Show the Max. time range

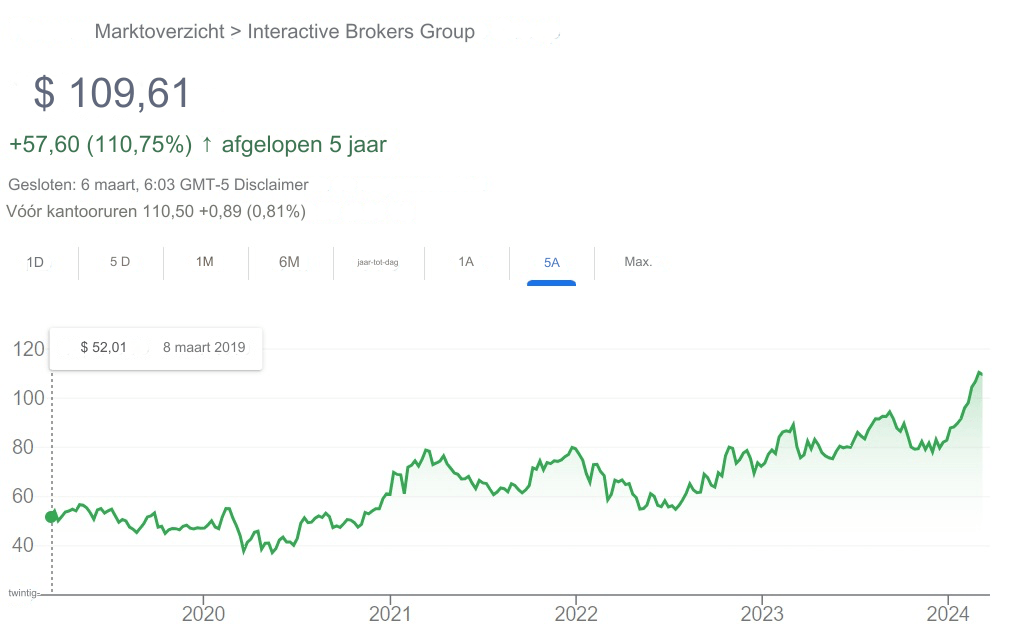[638, 262]
